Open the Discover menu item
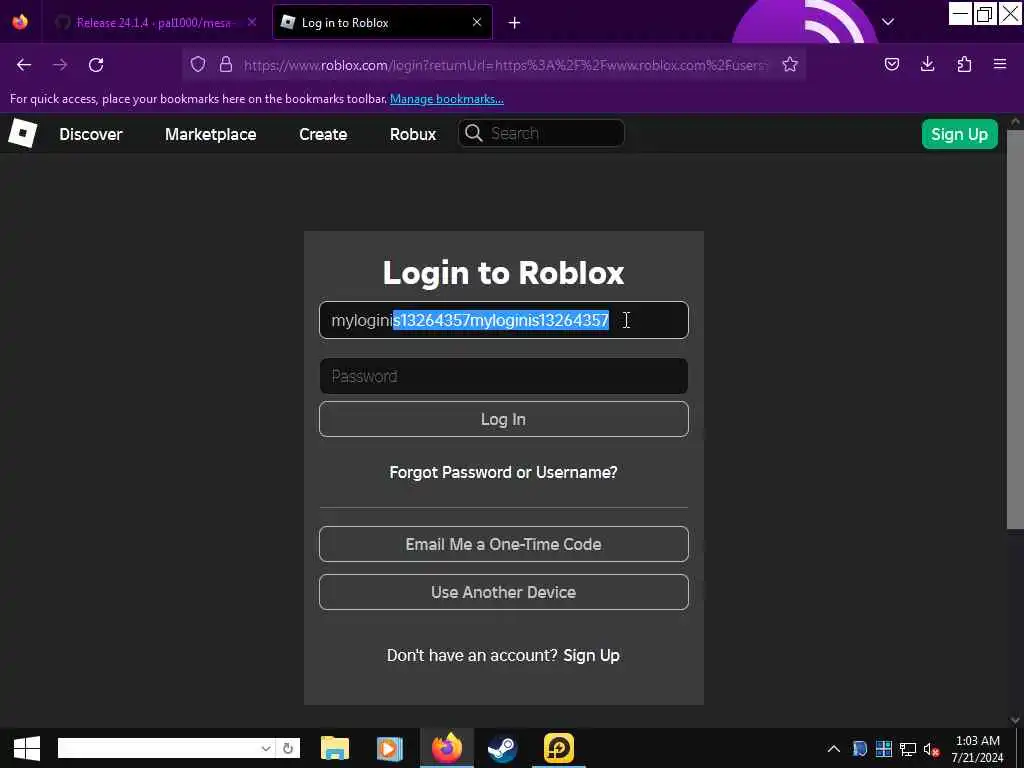 click(x=91, y=134)
